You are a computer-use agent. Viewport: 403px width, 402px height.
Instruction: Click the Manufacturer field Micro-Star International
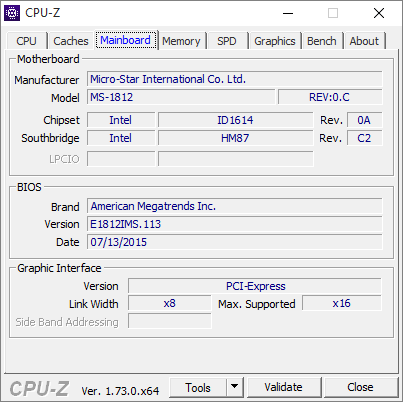click(235, 79)
